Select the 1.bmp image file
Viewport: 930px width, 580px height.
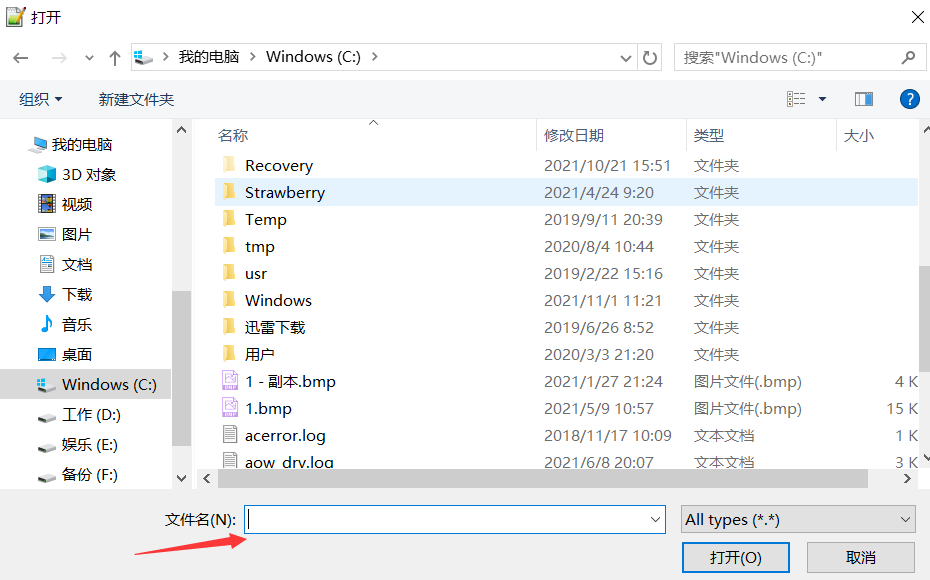[268, 408]
